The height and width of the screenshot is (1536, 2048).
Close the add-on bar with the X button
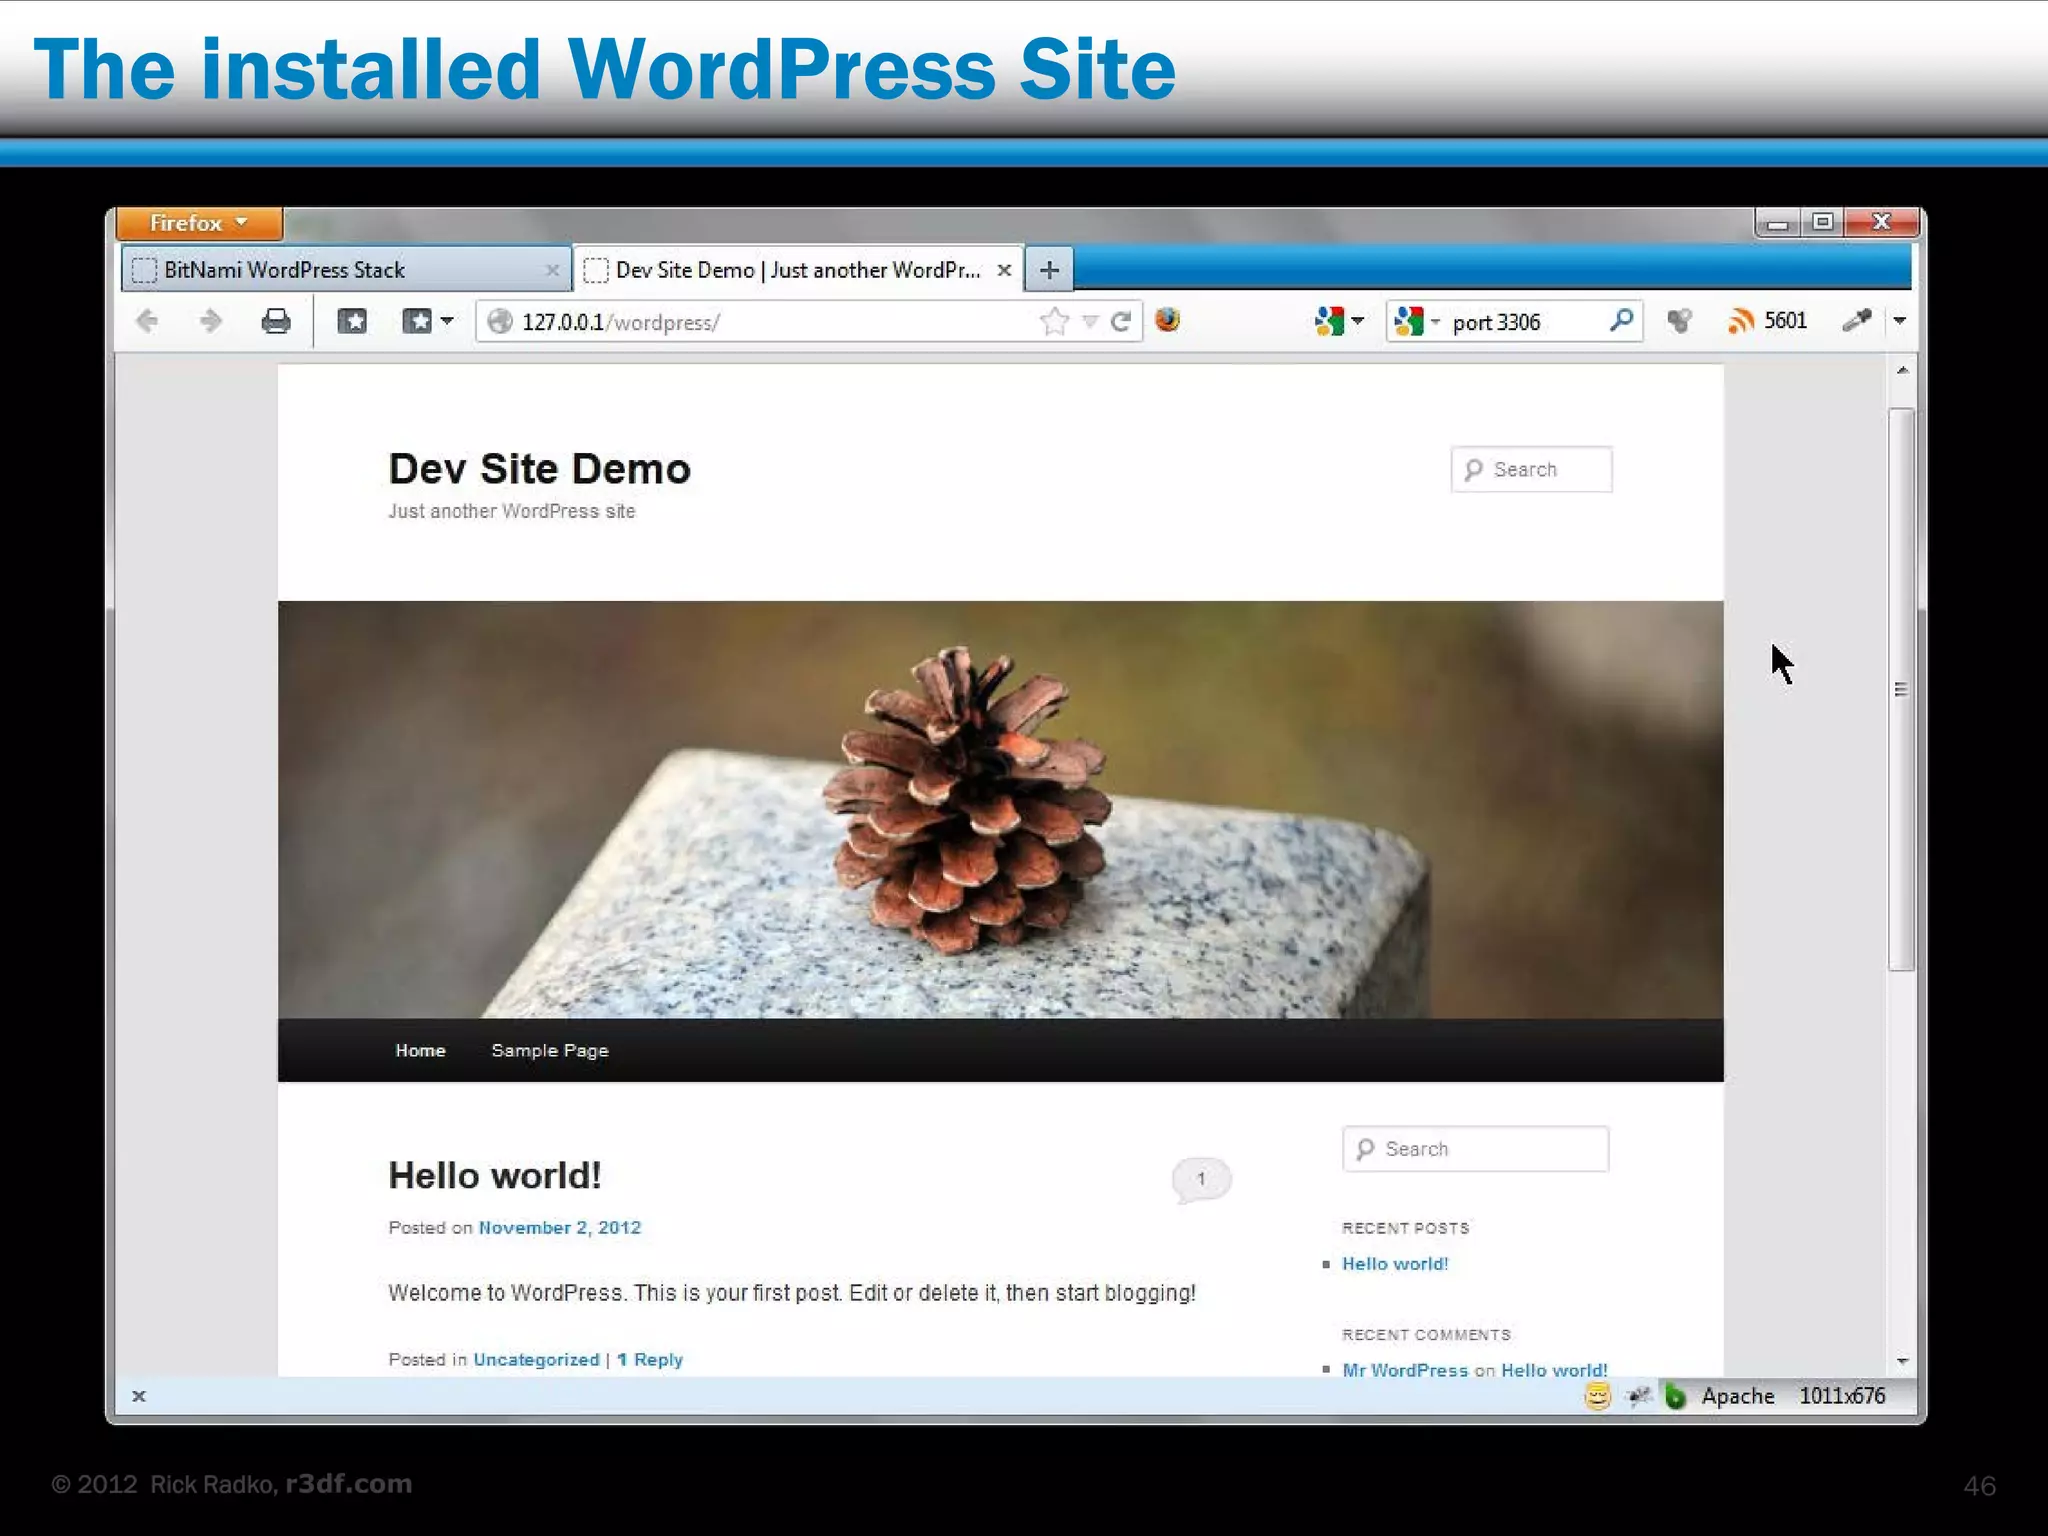tap(139, 1396)
